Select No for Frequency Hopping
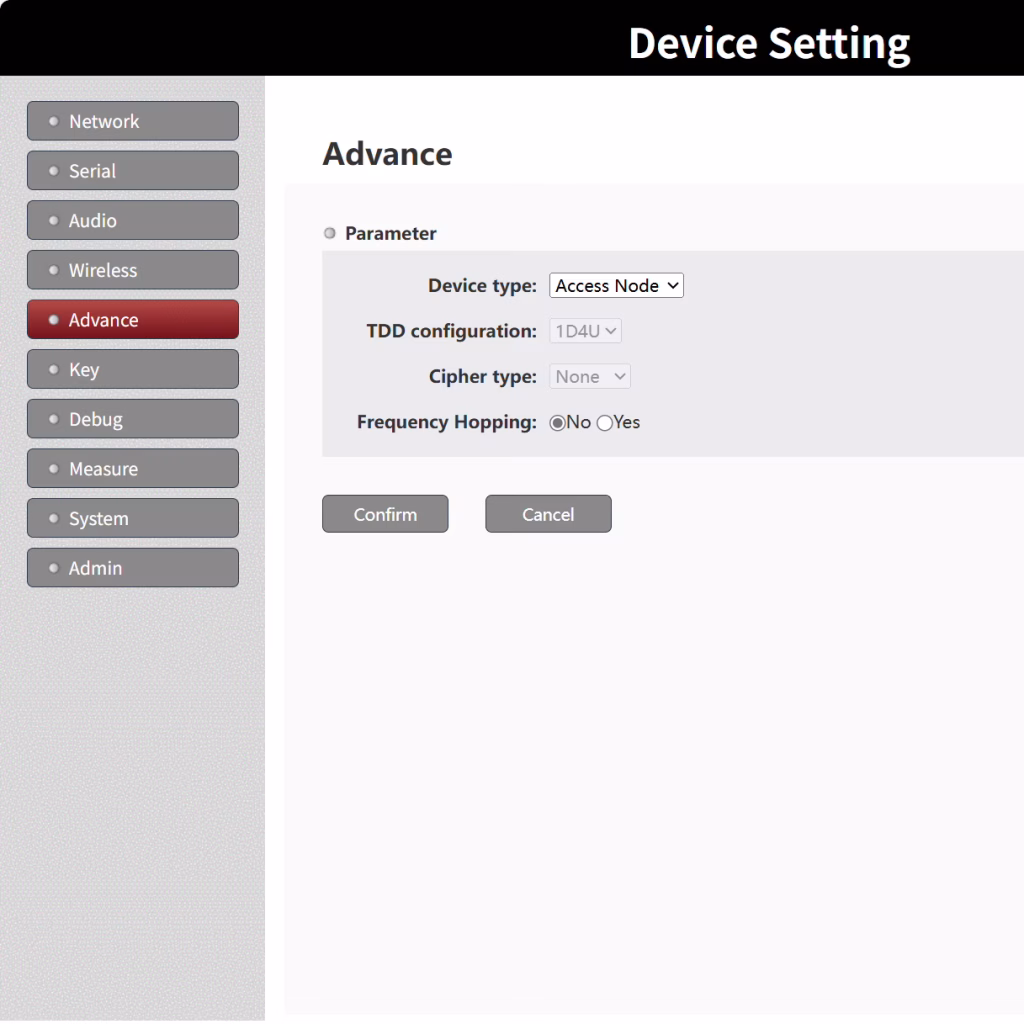 click(x=557, y=423)
